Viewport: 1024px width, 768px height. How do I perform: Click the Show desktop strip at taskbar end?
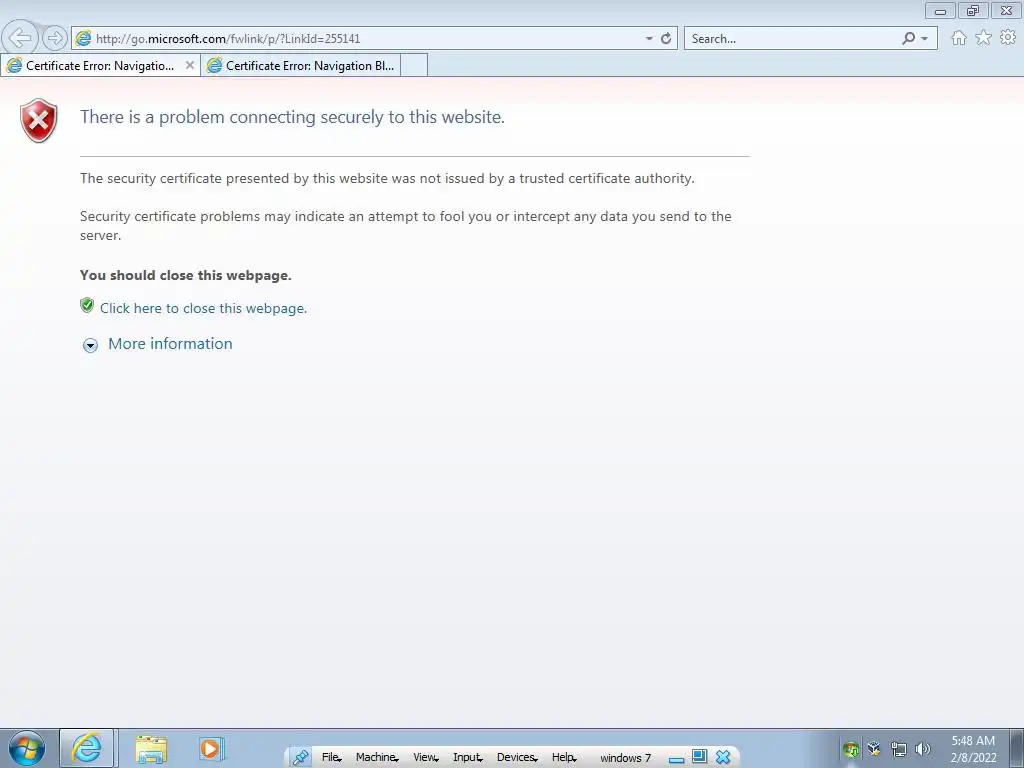[x=1017, y=748]
